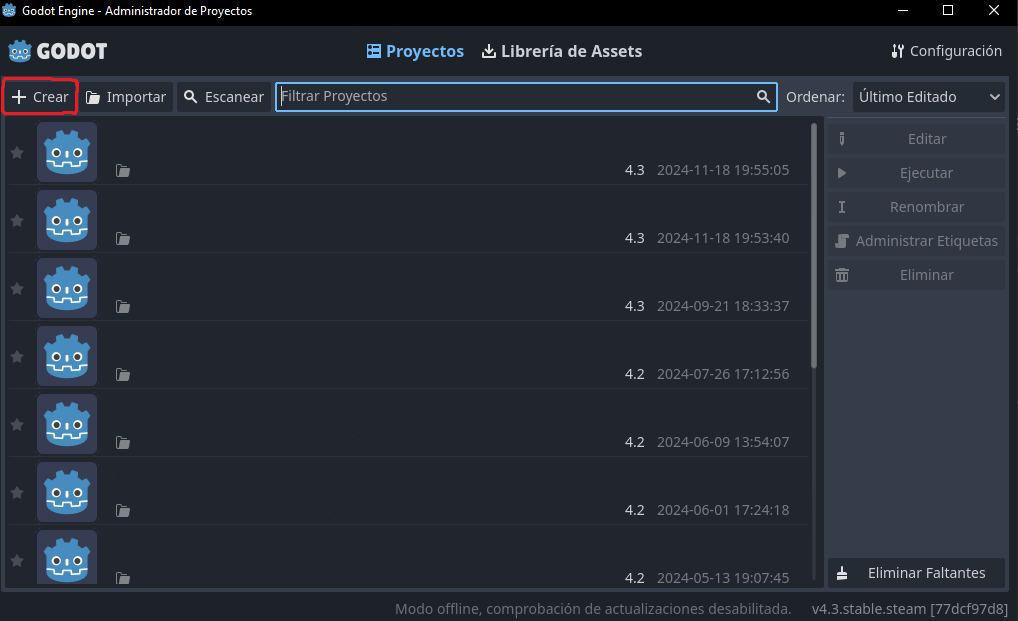Click the magnifier icon in filter field
Viewport: 1018px width, 621px height.
click(x=763, y=97)
